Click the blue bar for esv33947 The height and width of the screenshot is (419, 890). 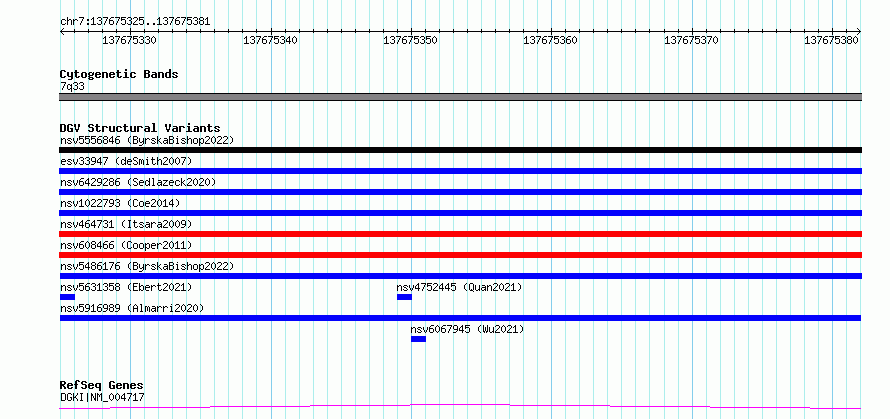click(460, 171)
